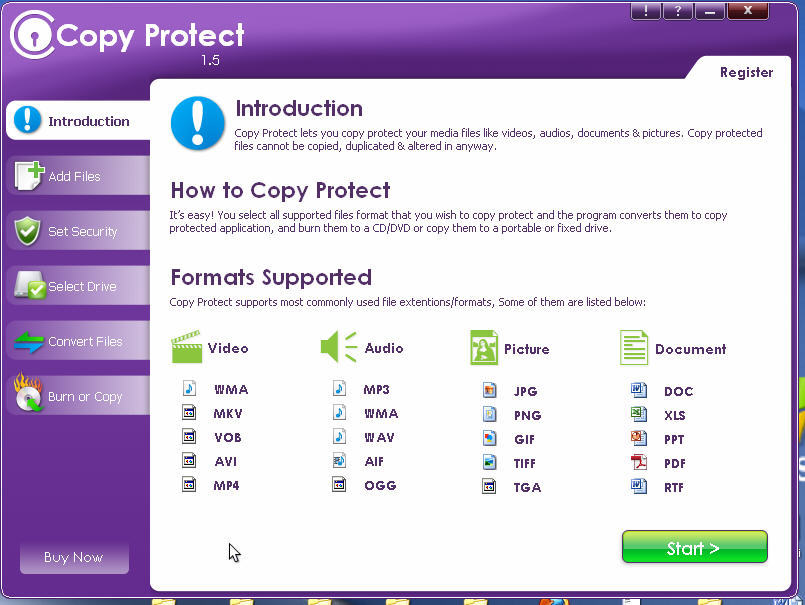805x605 pixels.
Task: Click the TGA file icon
Action: 490,486
